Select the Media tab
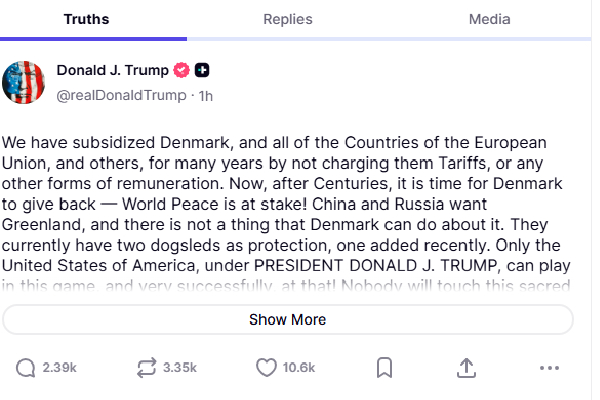This screenshot has width=600, height=400. [x=489, y=19]
